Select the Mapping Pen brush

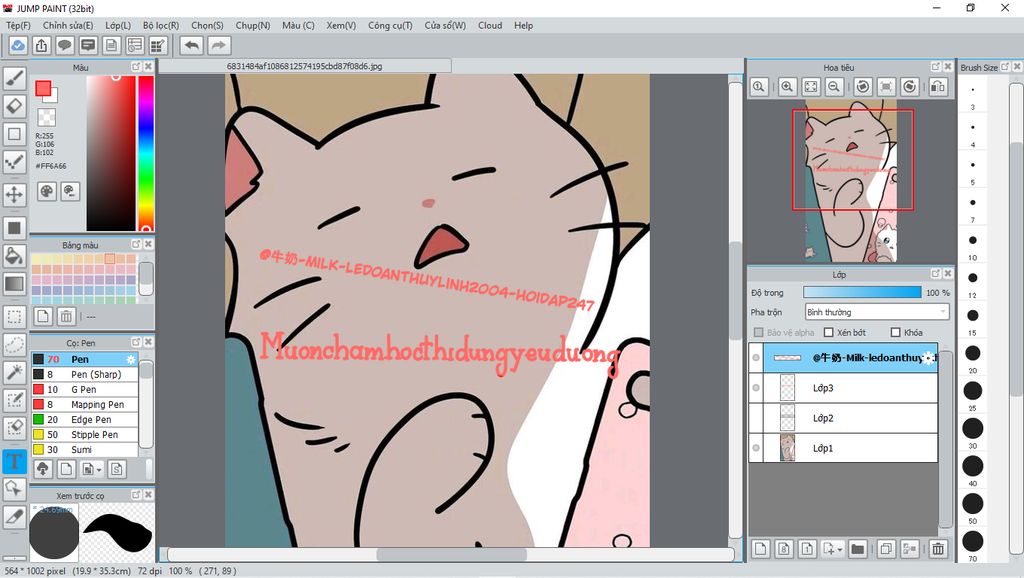[85, 404]
